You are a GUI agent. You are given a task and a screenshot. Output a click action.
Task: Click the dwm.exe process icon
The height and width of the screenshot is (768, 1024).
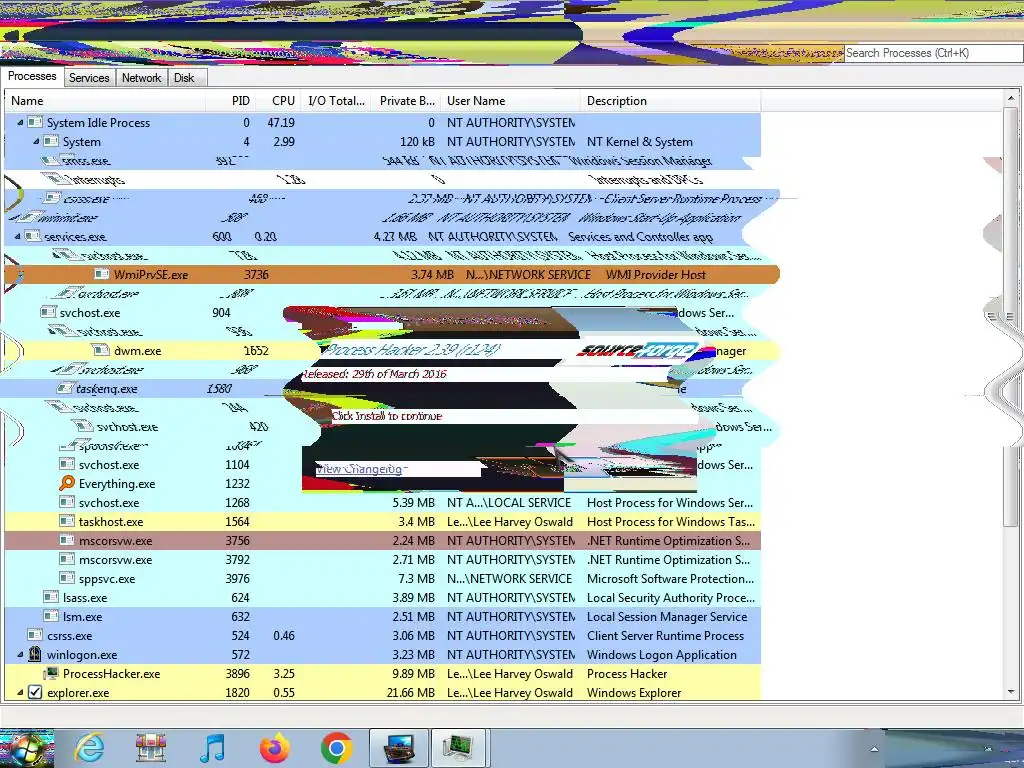tap(101, 350)
